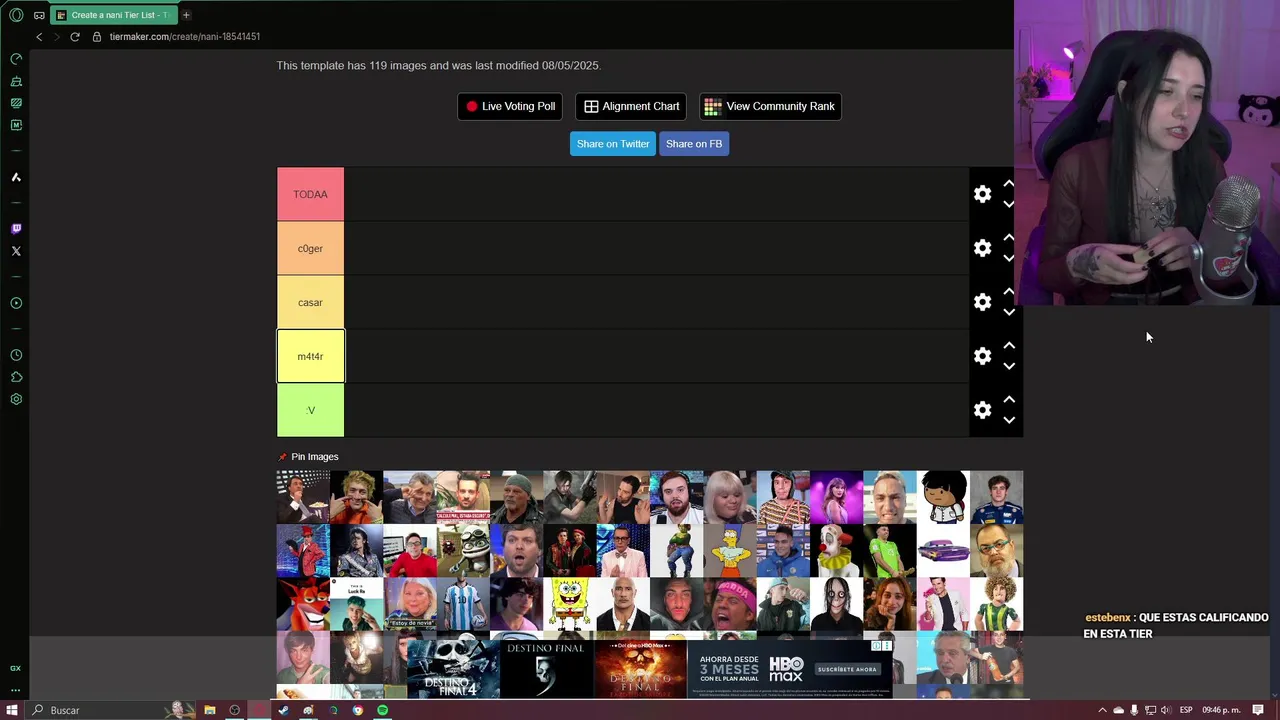Open the Opera menu logo
Viewport: 1280px width, 720px height.
(x=16, y=15)
